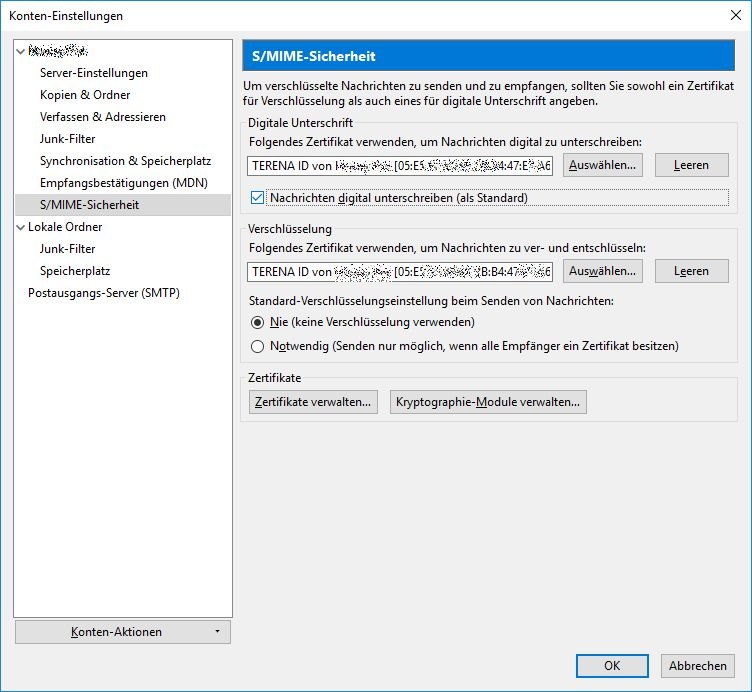The height and width of the screenshot is (692, 752).
Task: Click Auswählen for digital signature certificate
Action: click(602, 165)
